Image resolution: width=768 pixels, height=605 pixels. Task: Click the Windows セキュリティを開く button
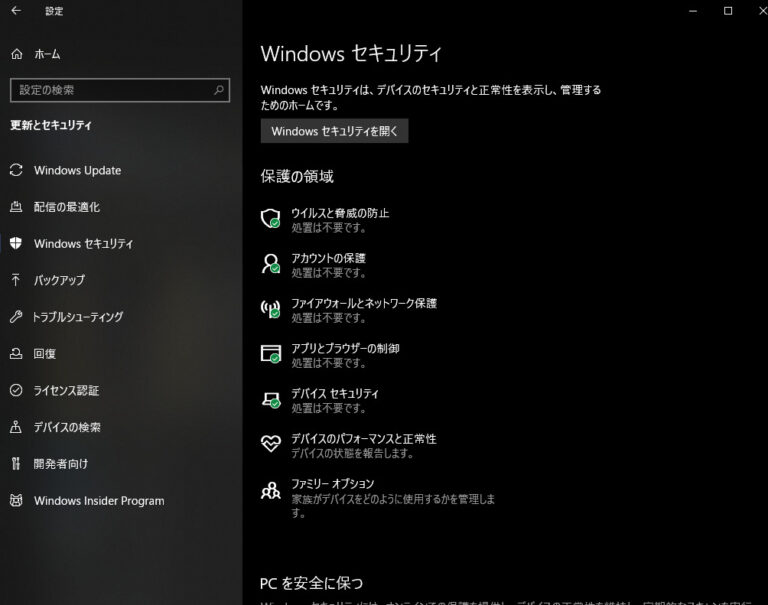(x=334, y=131)
